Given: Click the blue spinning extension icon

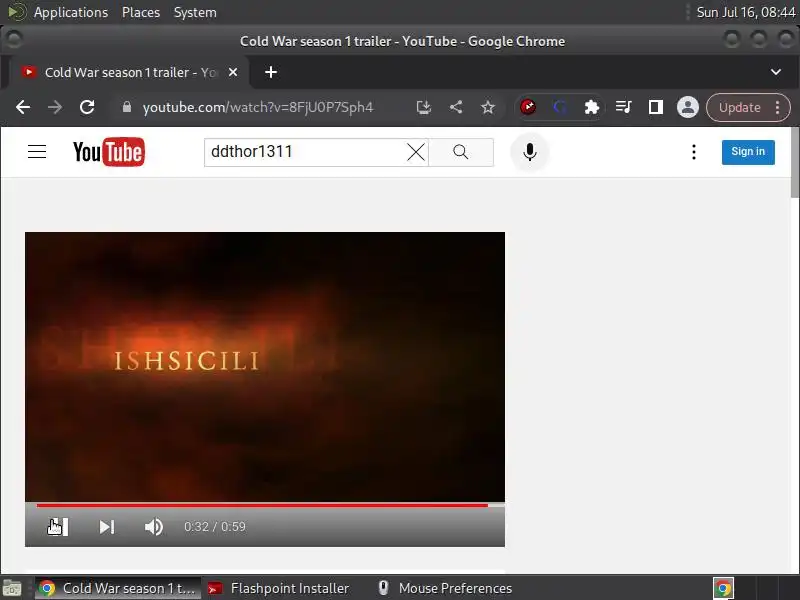Looking at the screenshot, I should 560,107.
